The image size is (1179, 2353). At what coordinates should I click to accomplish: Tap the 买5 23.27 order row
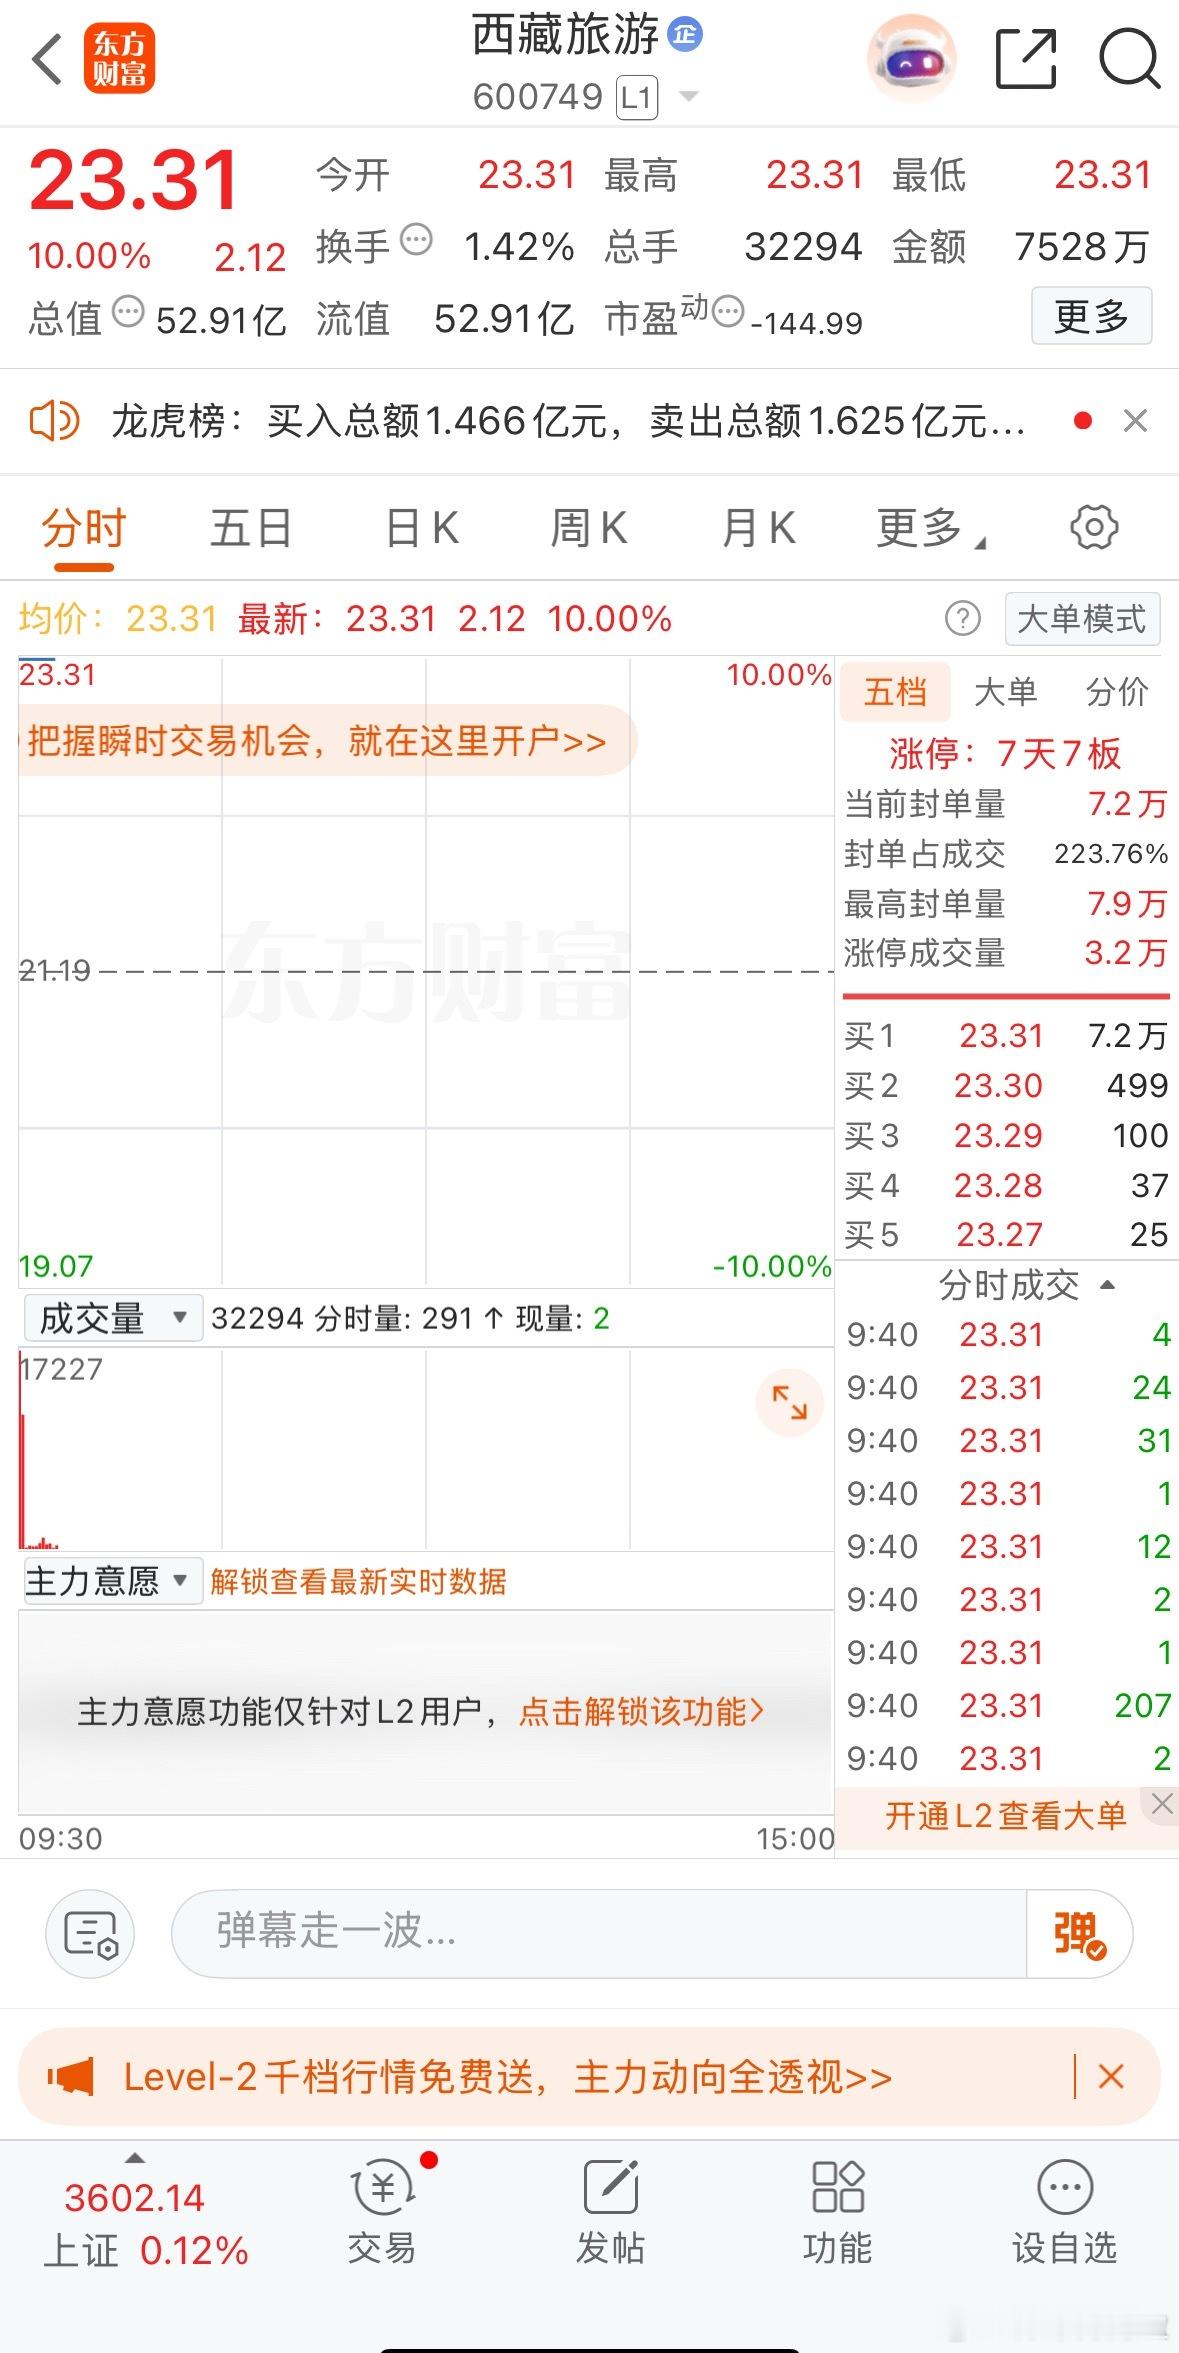pos(1006,1235)
